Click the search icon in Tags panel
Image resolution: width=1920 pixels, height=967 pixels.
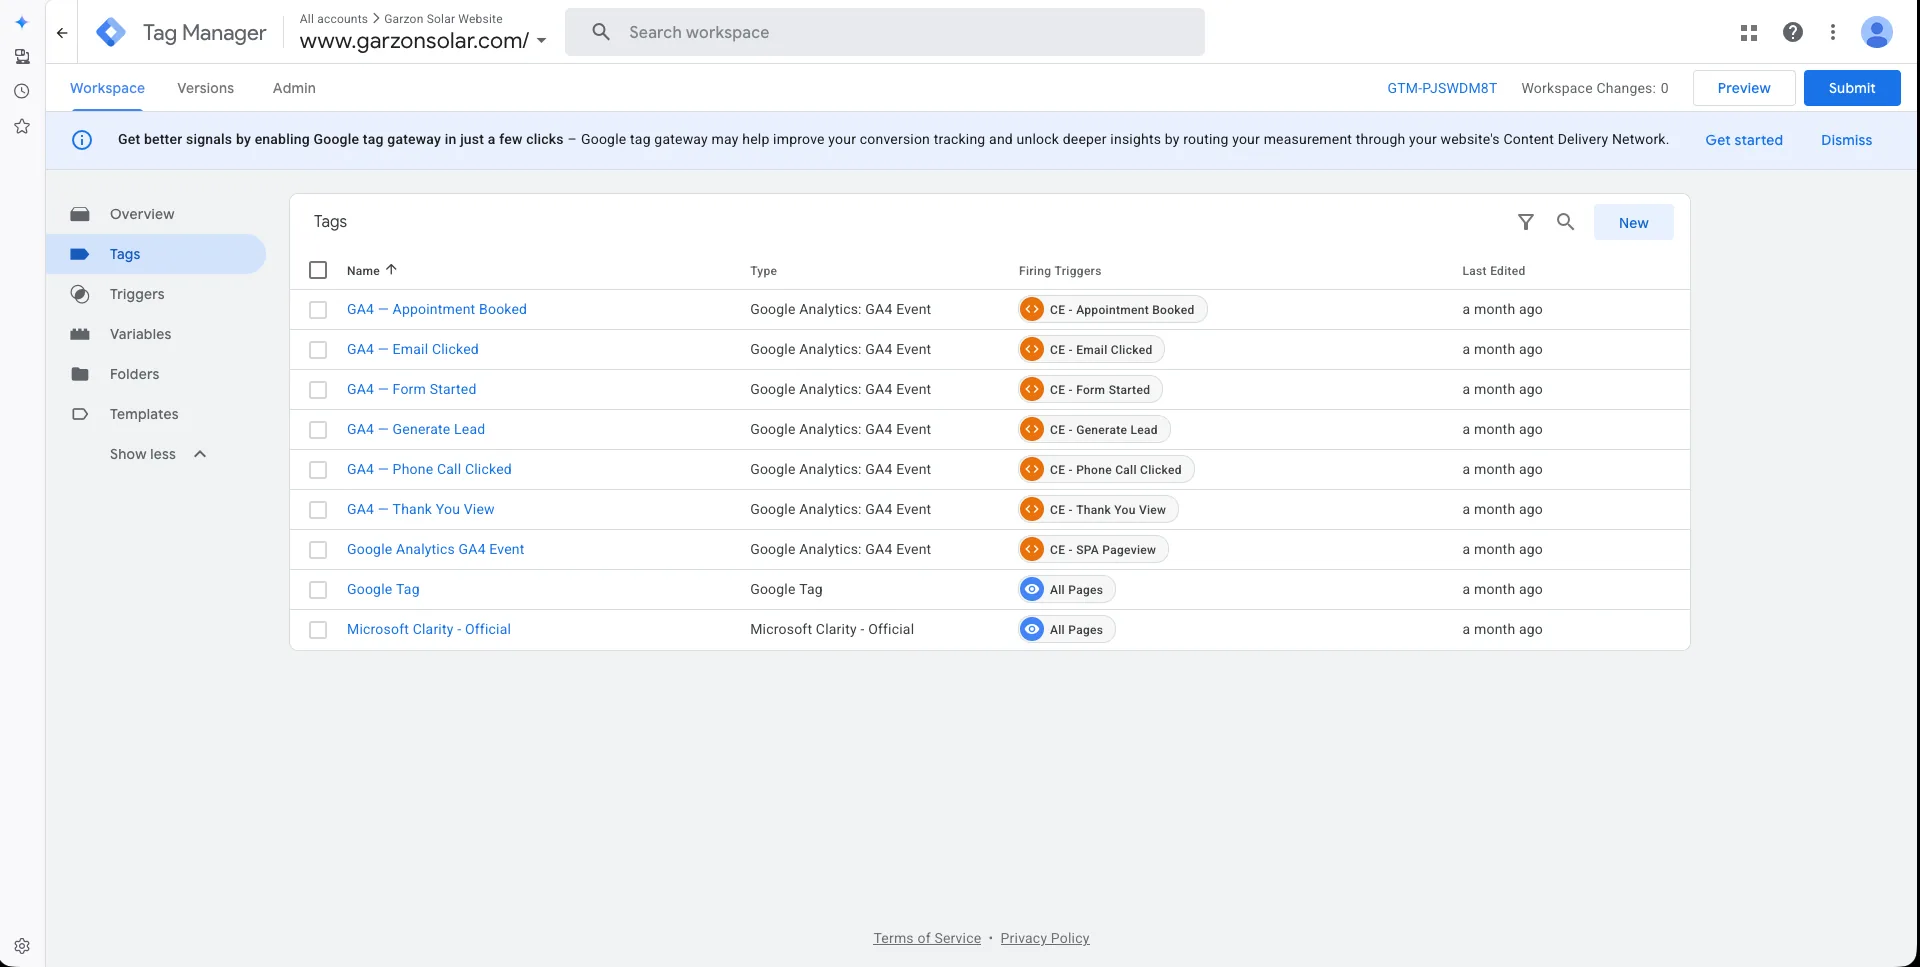point(1566,222)
